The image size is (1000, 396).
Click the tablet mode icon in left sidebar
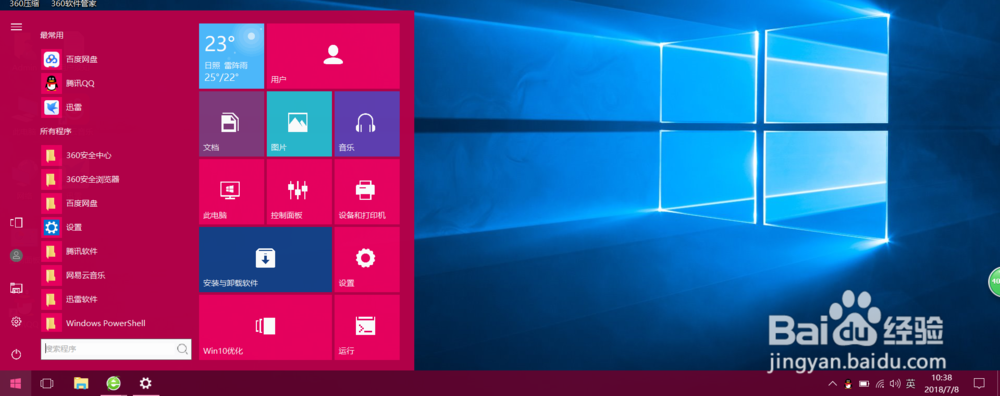coord(16,223)
